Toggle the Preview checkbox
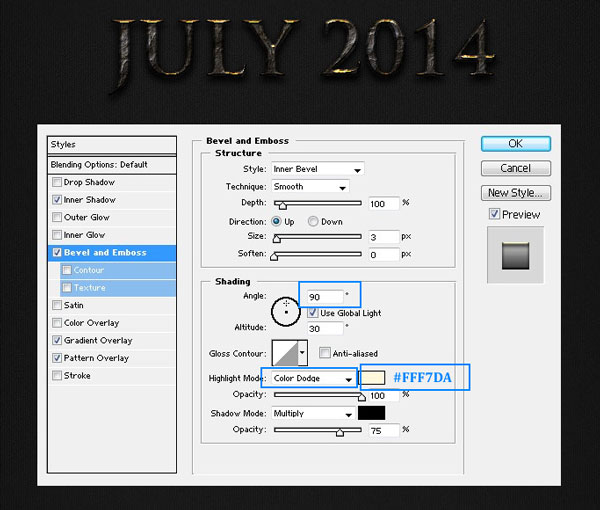The height and width of the screenshot is (510, 600). click(x=494, y=214)
